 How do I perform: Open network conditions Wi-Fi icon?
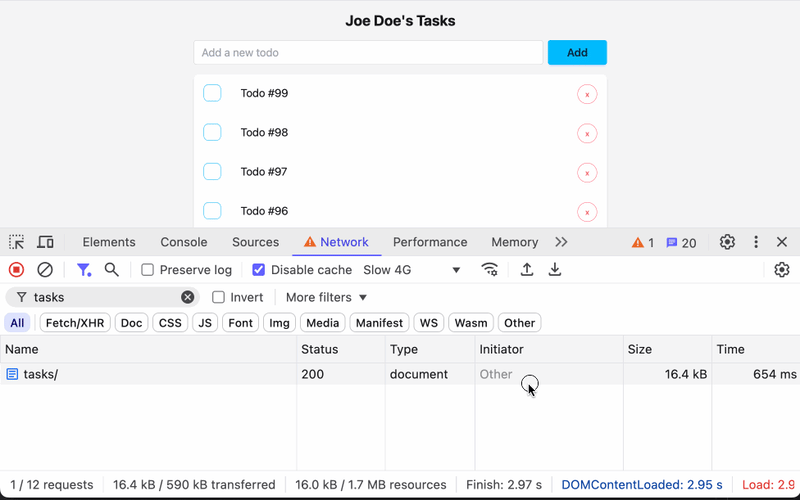pos(489,270)
